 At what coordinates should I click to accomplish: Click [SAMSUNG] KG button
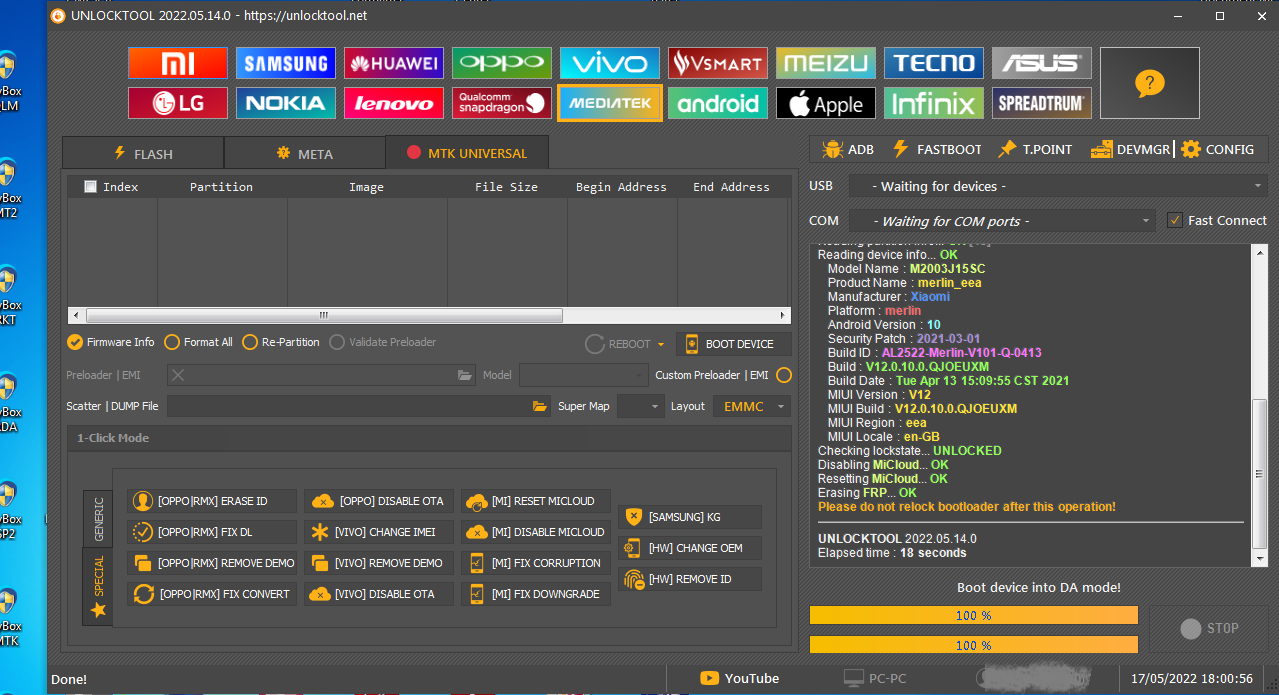690,517
